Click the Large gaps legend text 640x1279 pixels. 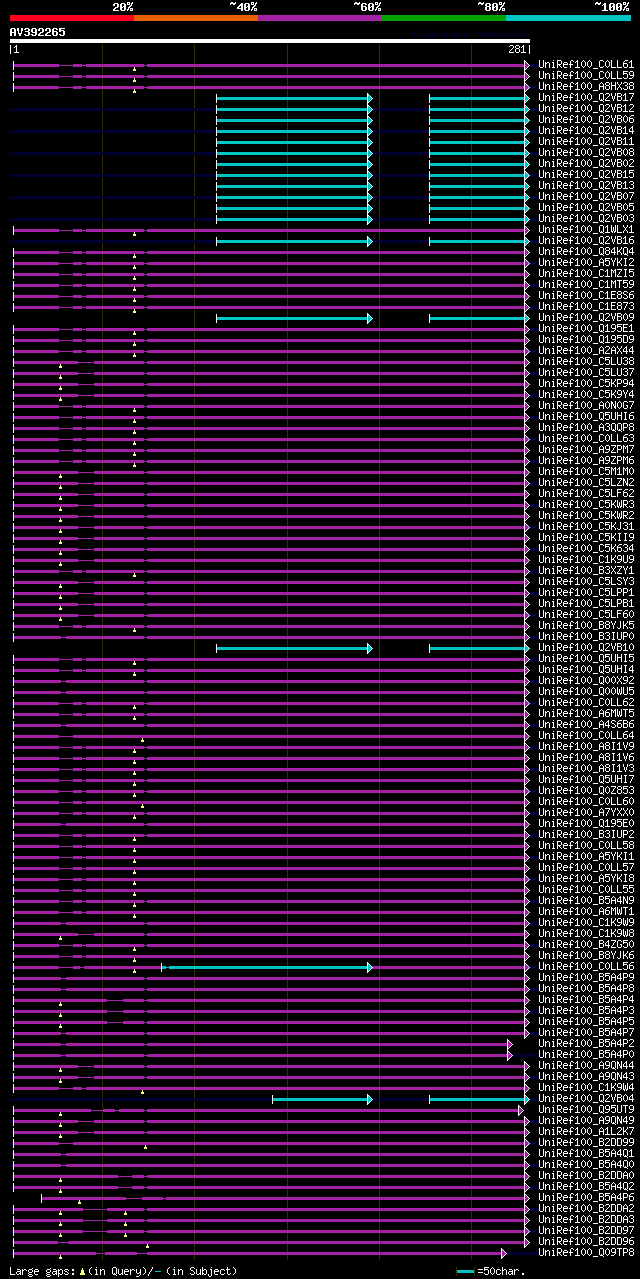[x=123, y=1271]
